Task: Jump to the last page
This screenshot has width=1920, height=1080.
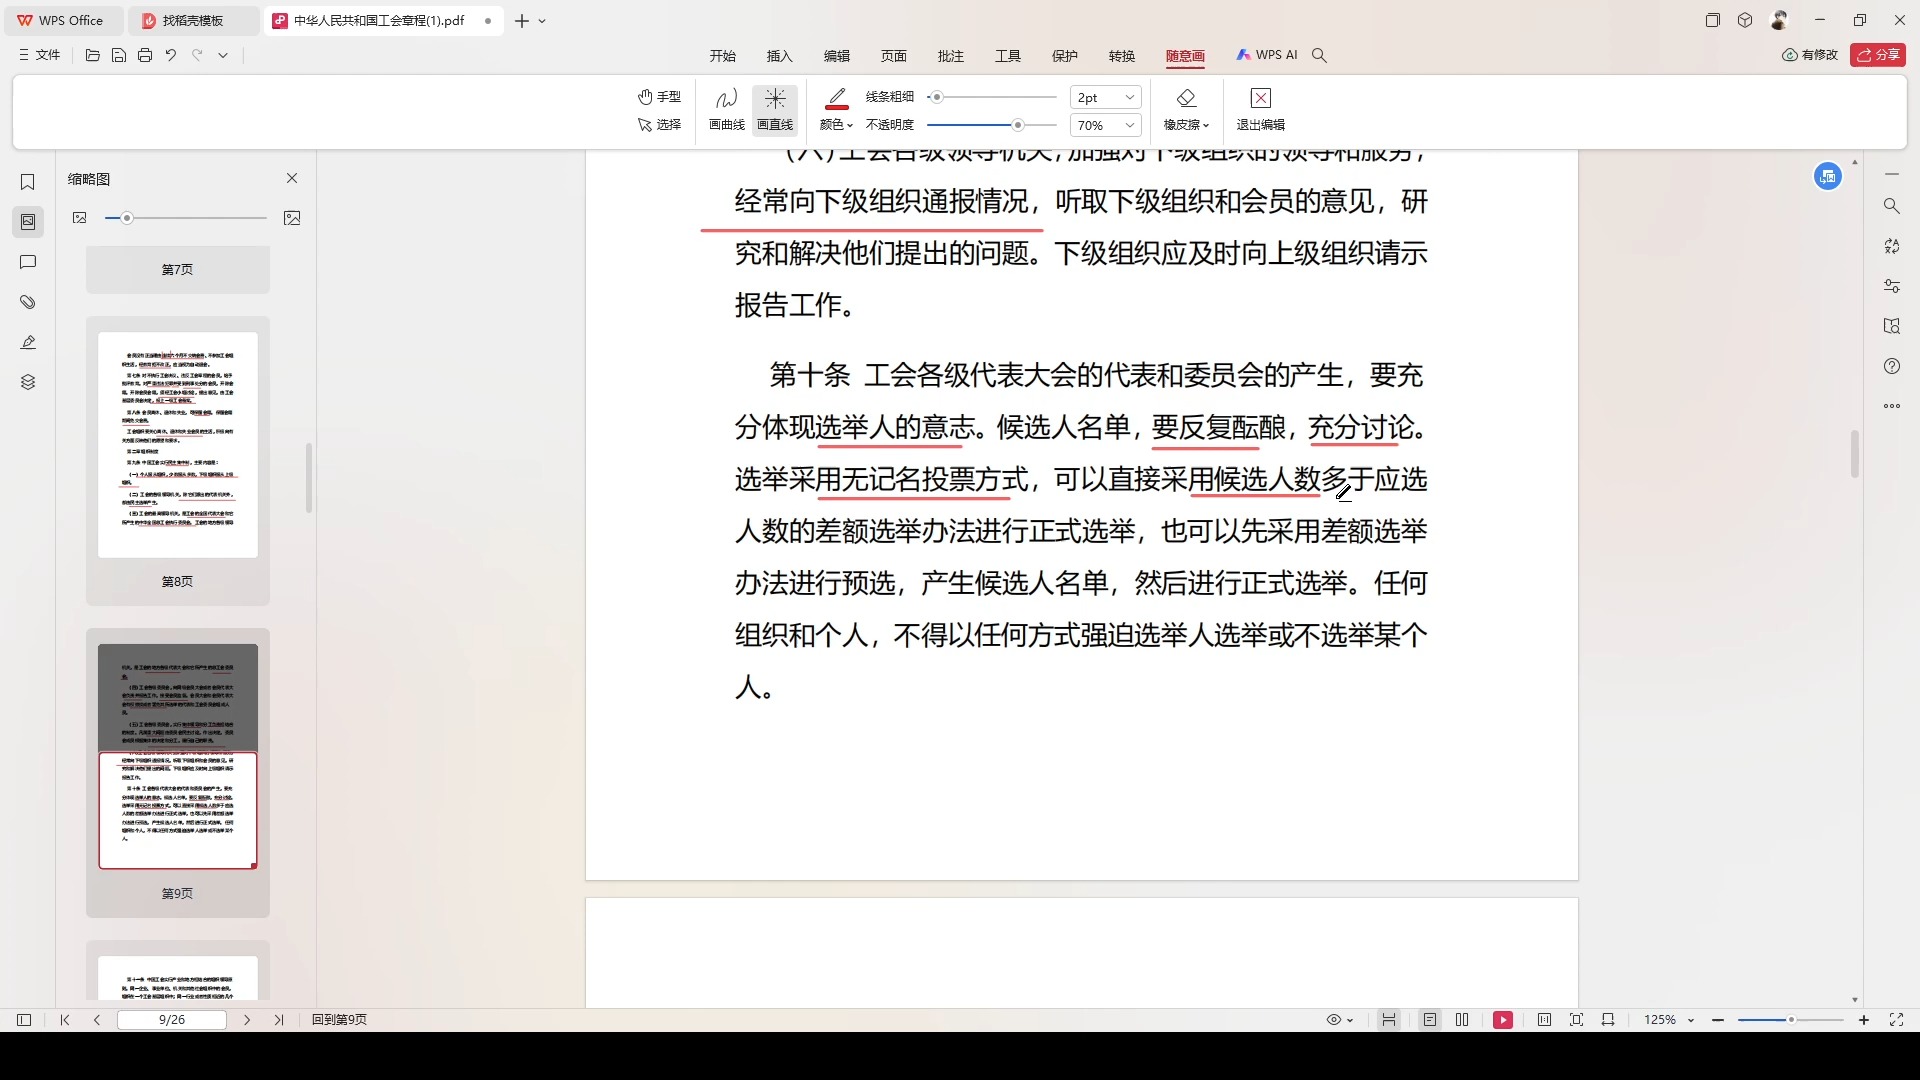Action: click(x=279, y=1020)
